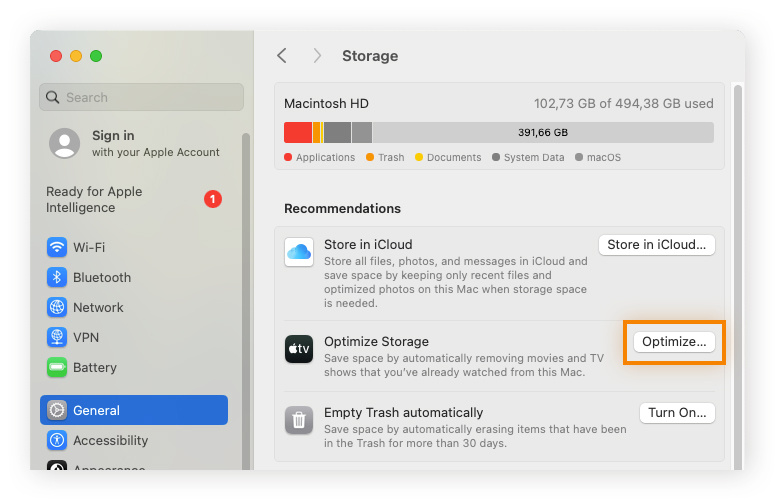Select Bluetooth in the sidebar list
The height and width of the screenshot is (500, 775).
[x=102, y=277]
